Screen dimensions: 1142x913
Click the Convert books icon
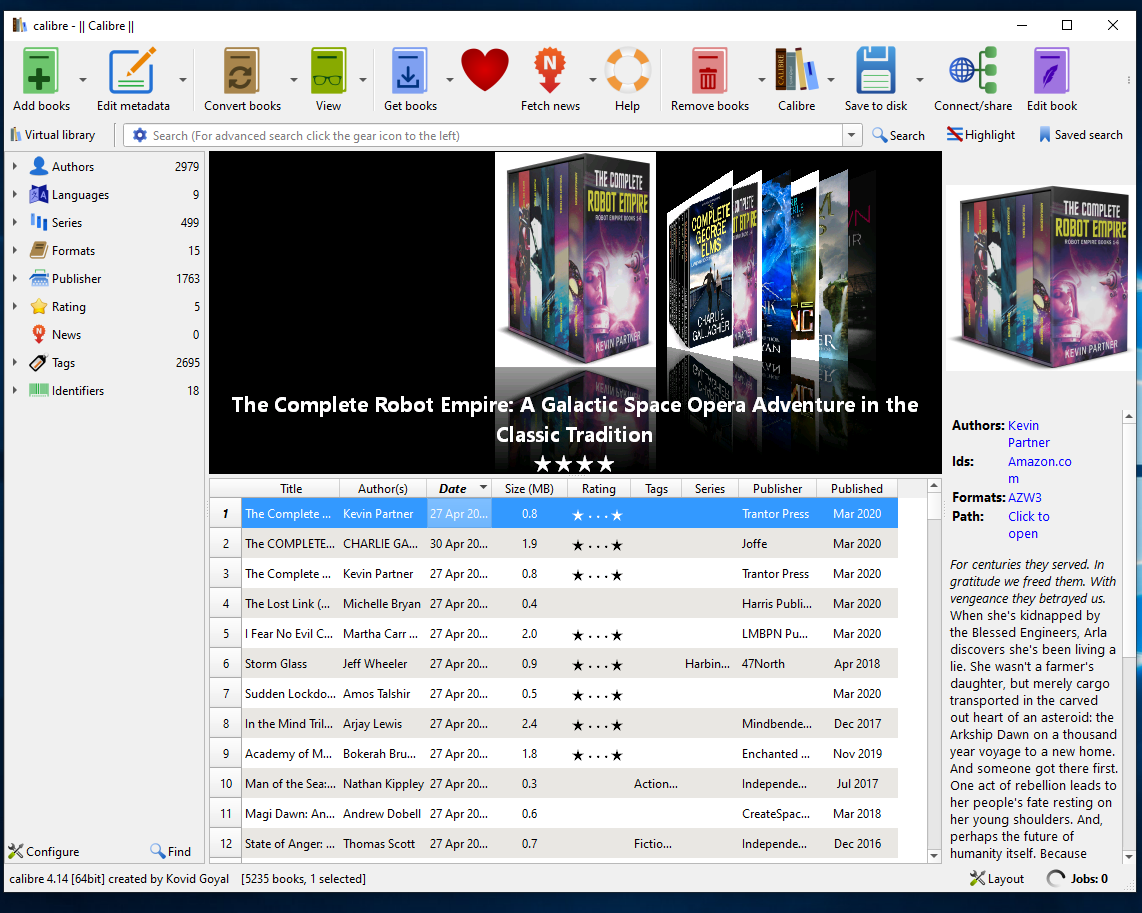click(242, 71)
